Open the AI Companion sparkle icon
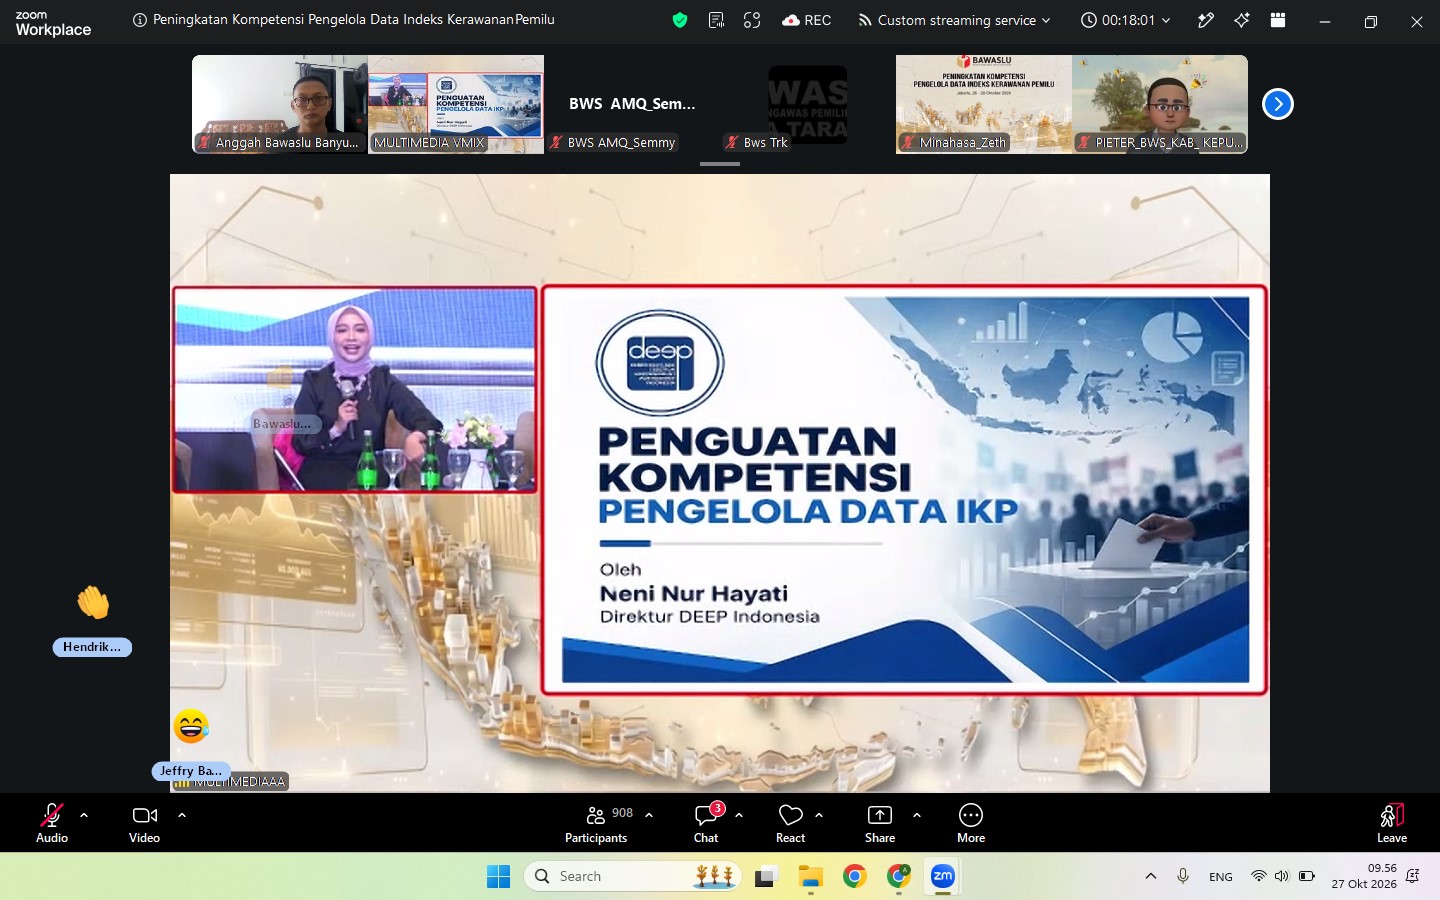This screenshot has width=1440, height=900. tap(1242, 20)
